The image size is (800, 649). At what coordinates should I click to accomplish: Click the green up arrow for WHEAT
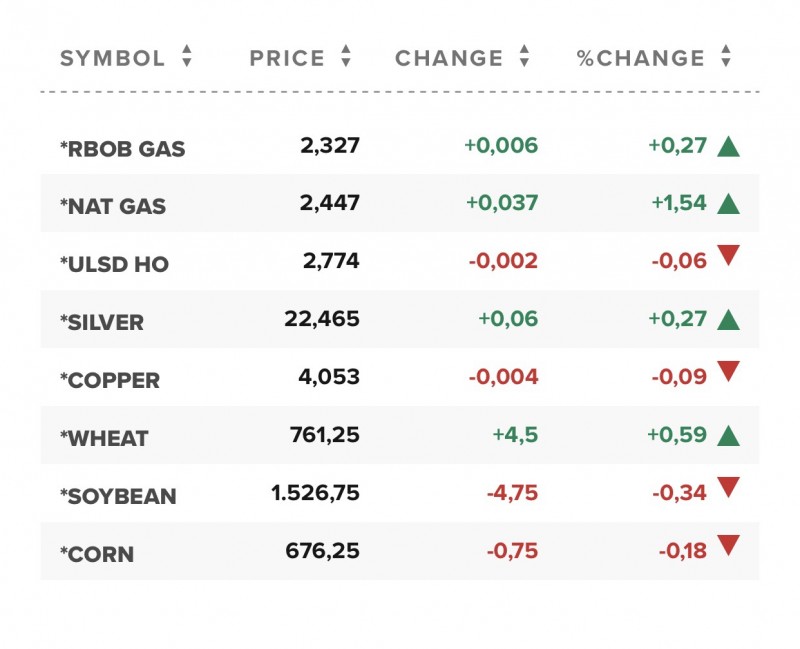click(728, 436)
